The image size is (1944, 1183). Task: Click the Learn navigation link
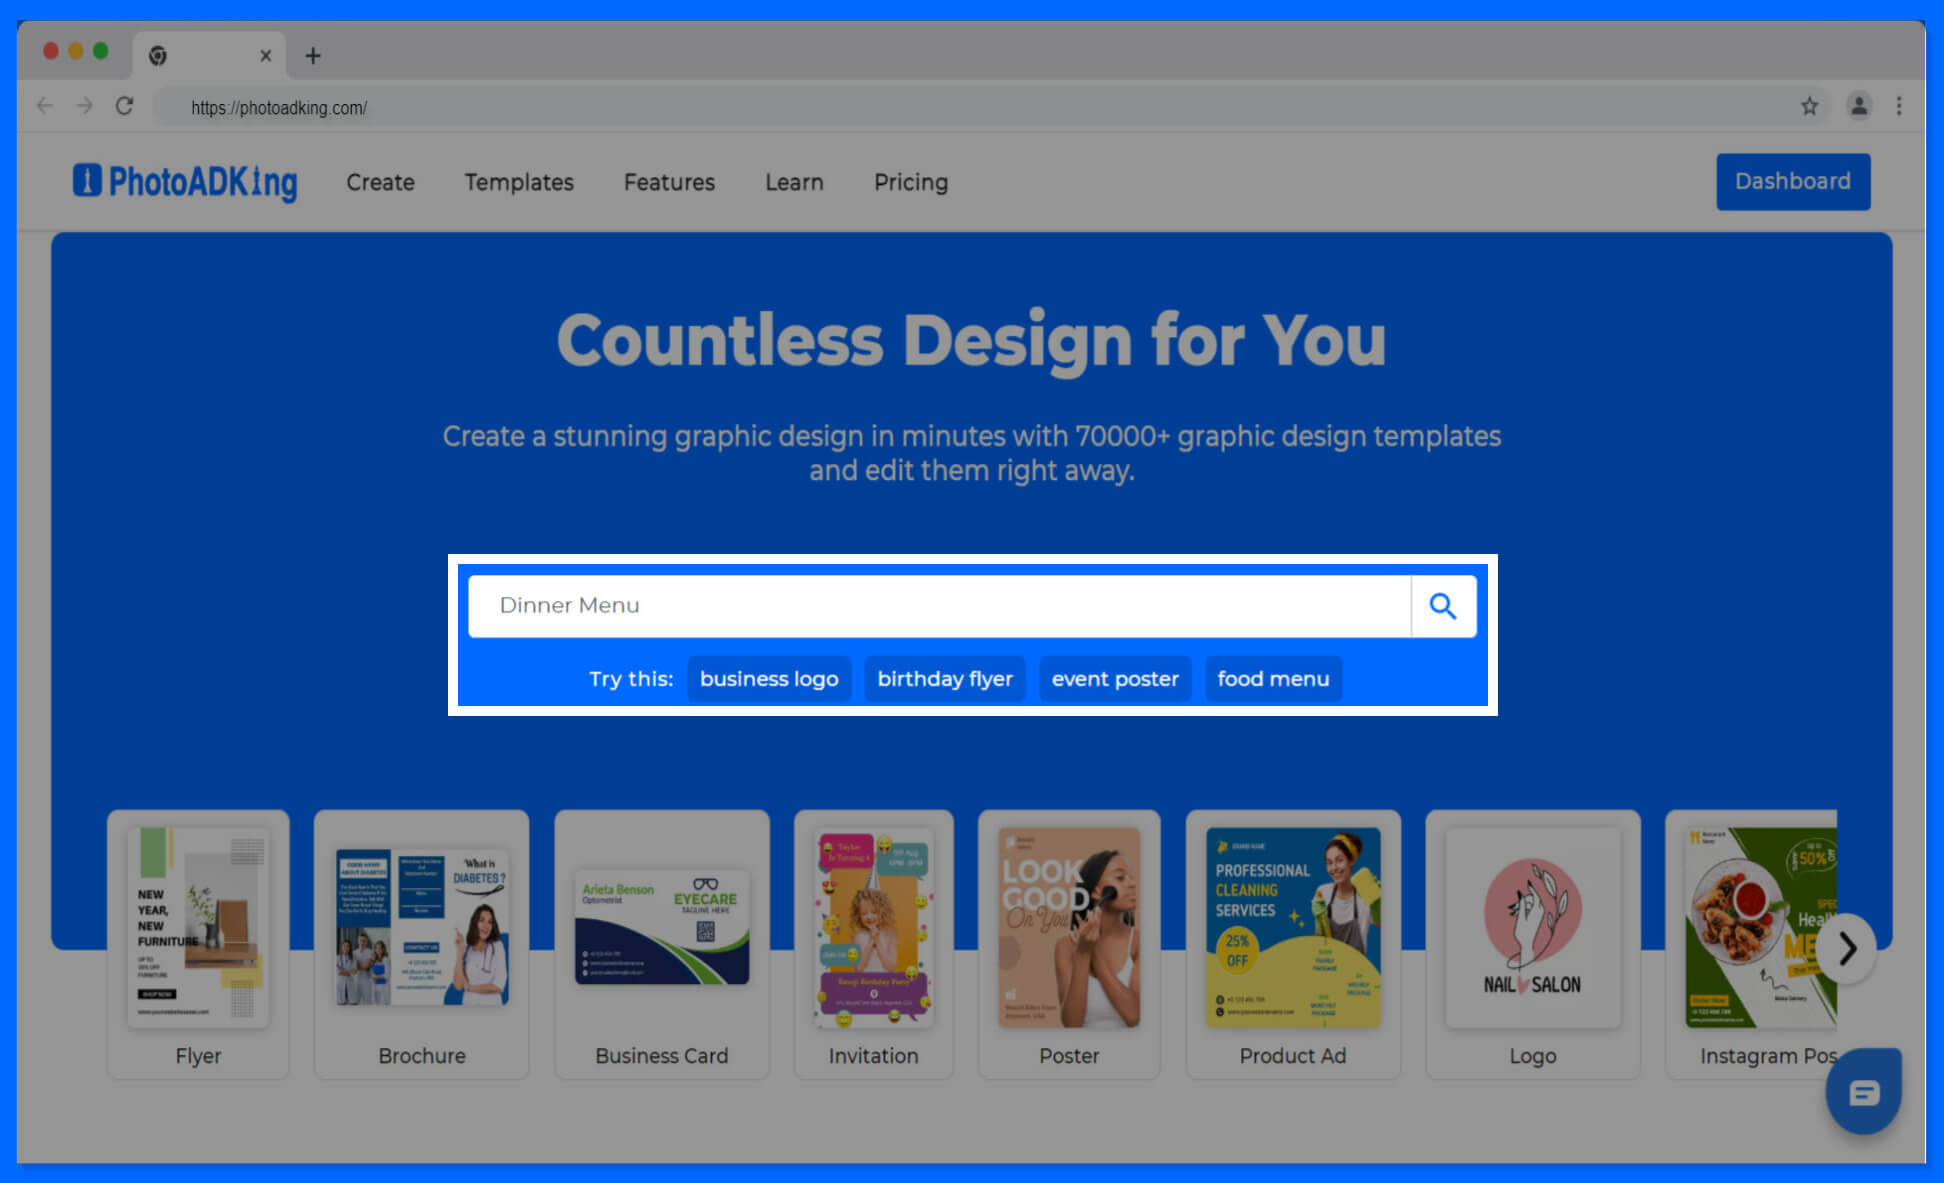(x=794, y=182)
